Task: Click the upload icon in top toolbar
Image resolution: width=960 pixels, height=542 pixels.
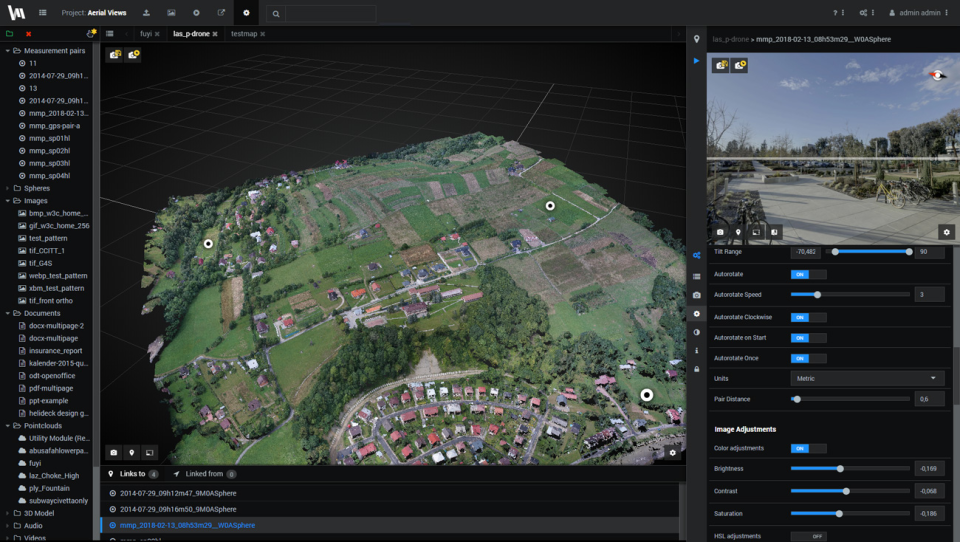Action: coord(146,13)
